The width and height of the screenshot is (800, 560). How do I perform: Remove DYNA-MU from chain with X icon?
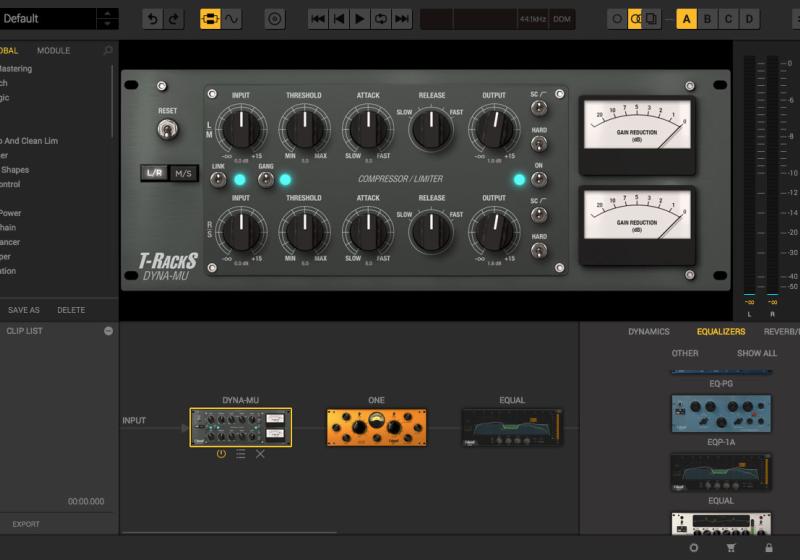(260, 454)
